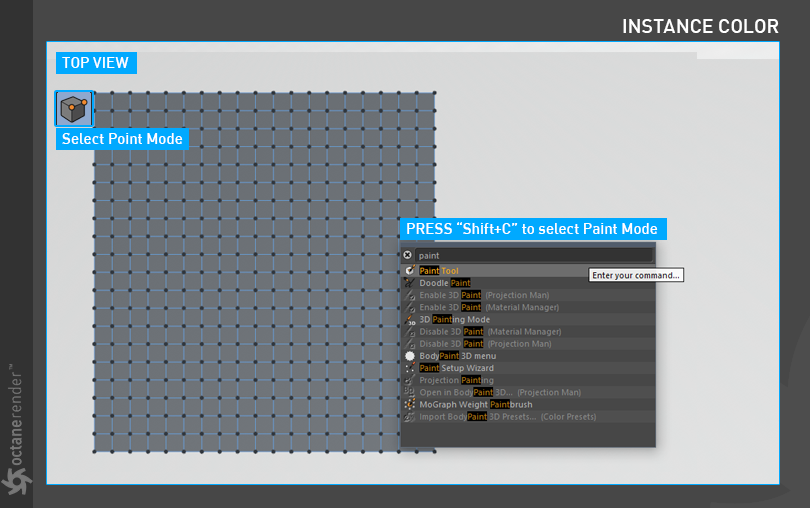Viewport: 810px width, 508px height.
Task: Pick MoGraph Weight Paintbrush entry
Action: coord(476,404)
